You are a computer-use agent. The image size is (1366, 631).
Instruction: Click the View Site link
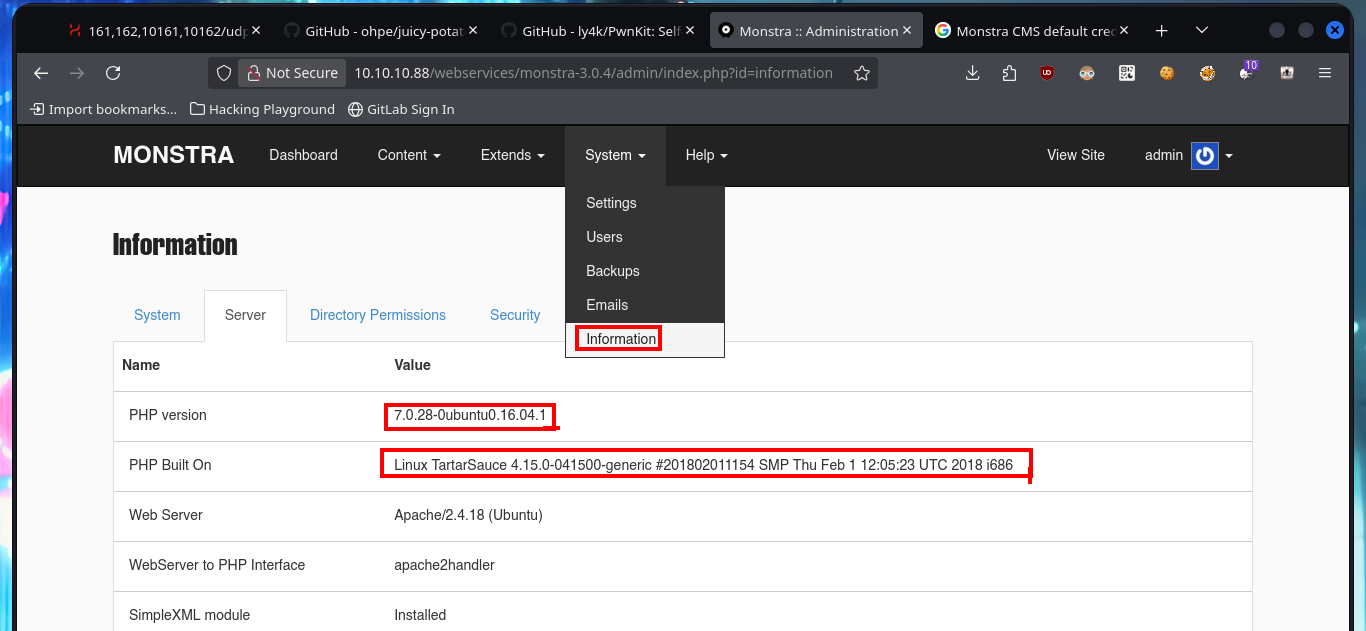tap(1076, 155)
